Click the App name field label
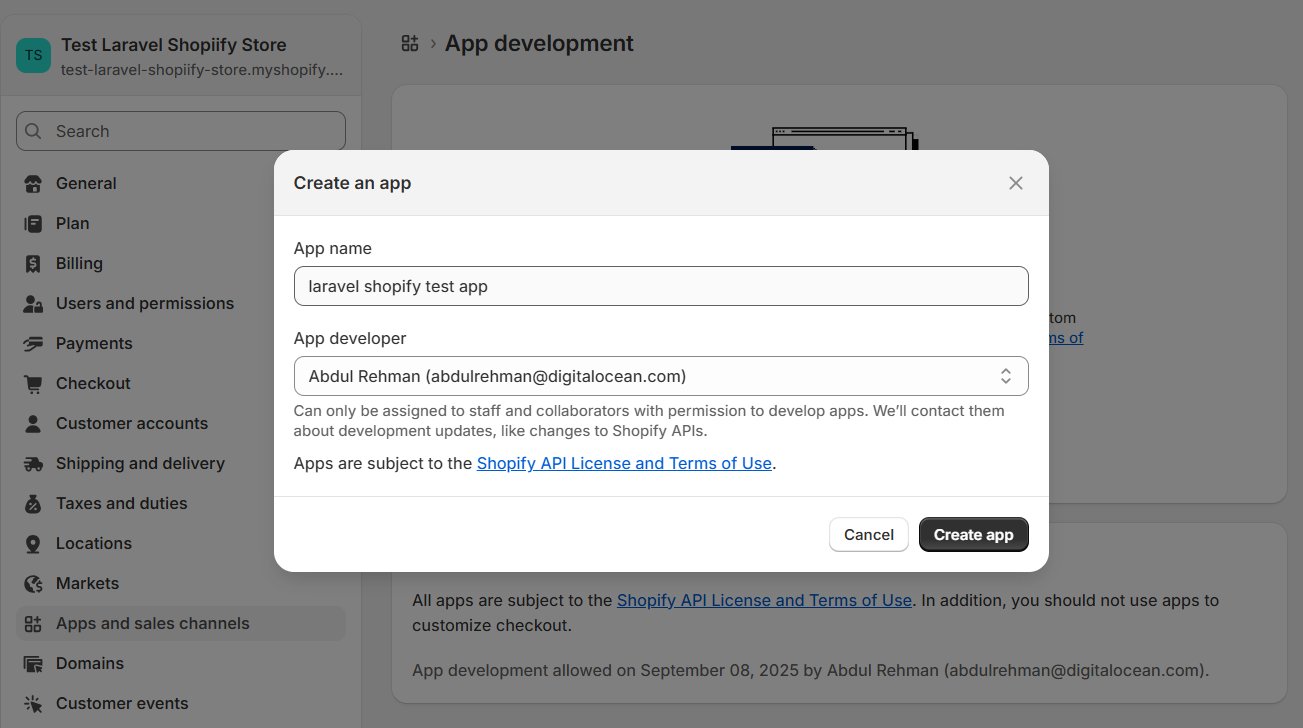Viewport: 1303px width, 728px height. click(333, 248)
